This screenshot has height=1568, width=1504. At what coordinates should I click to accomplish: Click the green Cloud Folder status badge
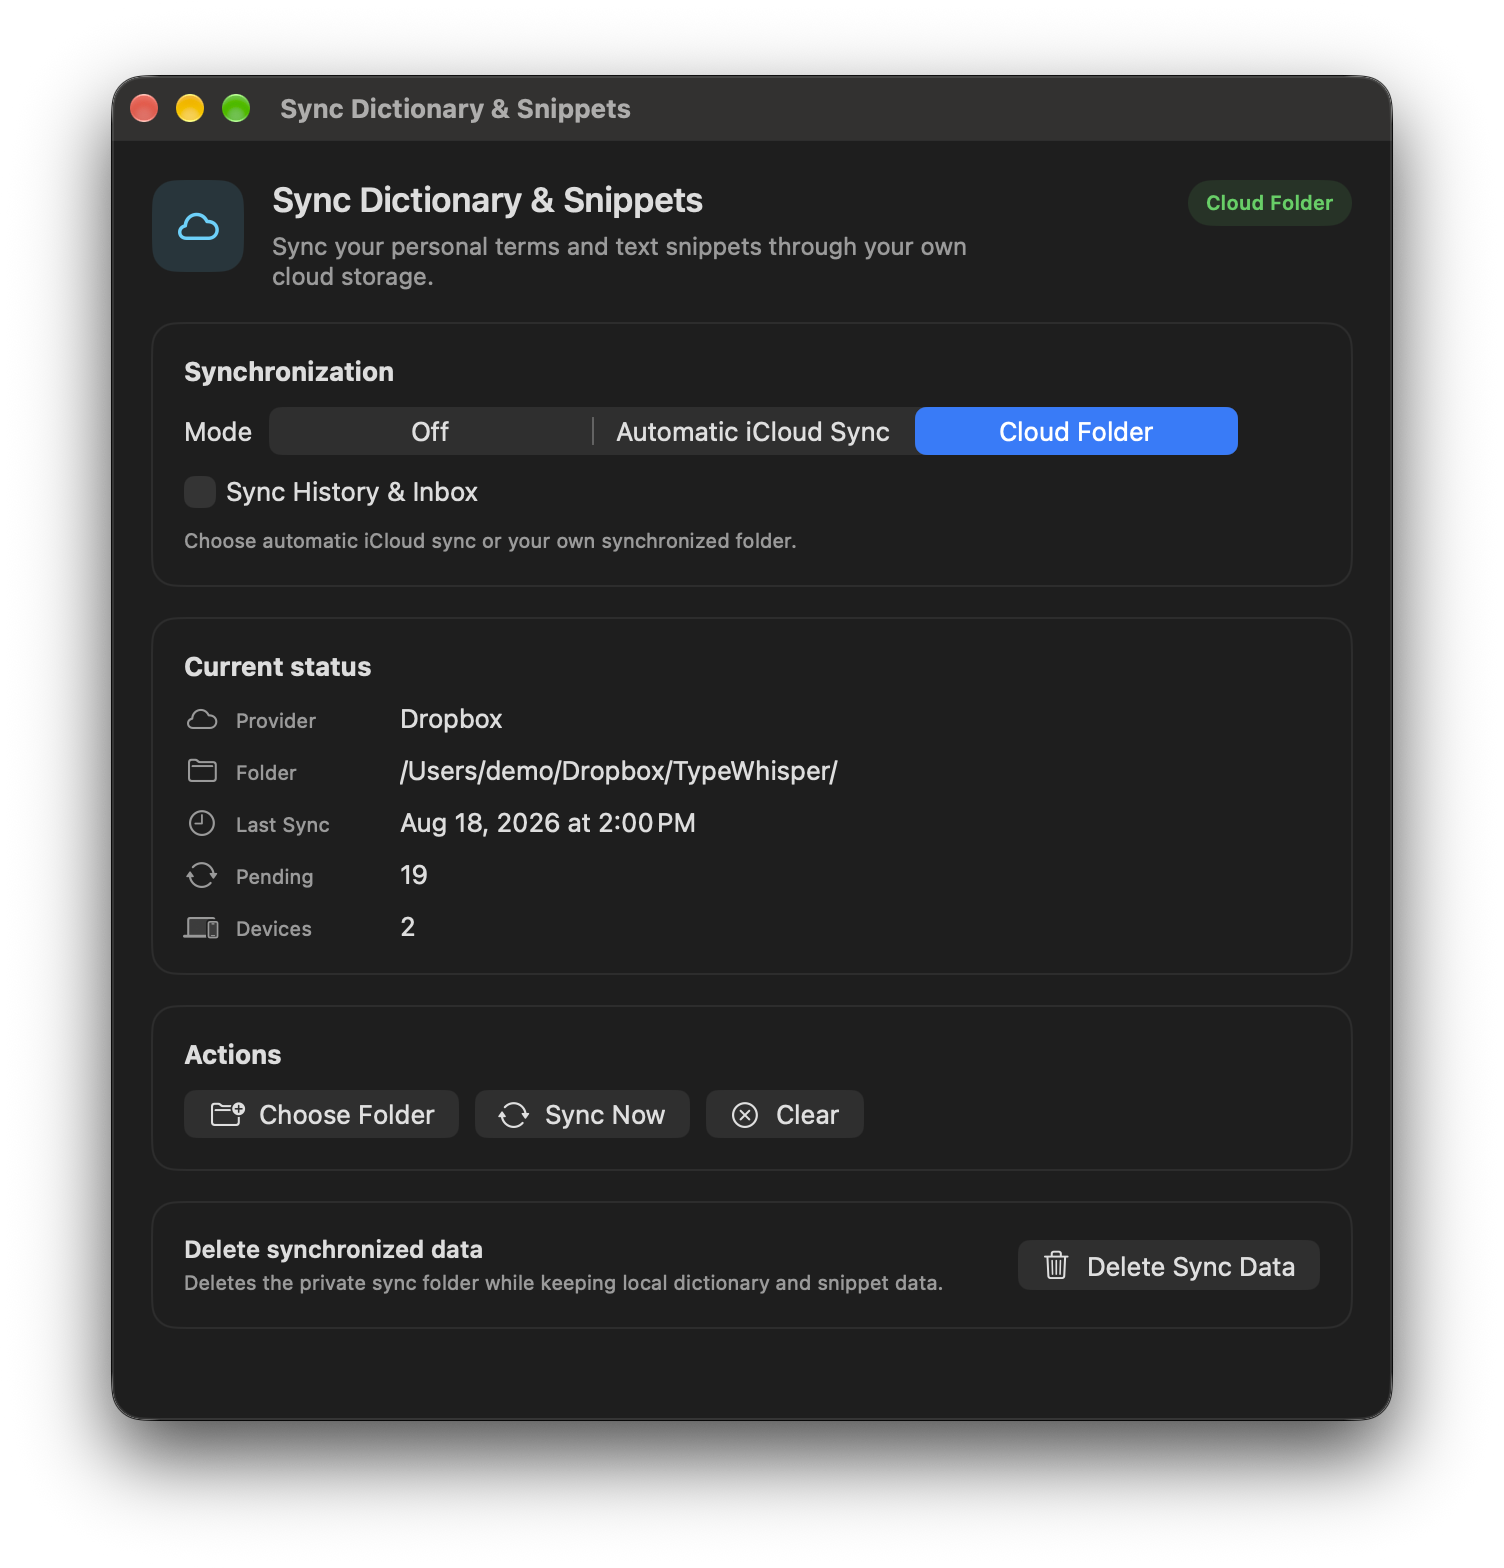pos(1269,203)
